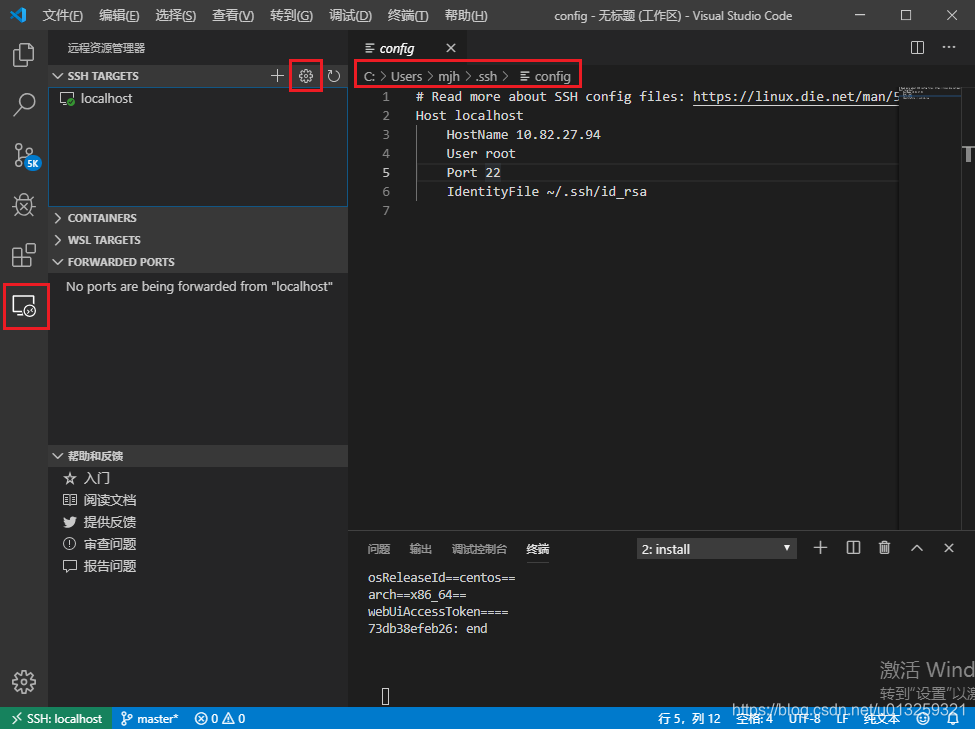Close the terminal panel

(x=948, y=548)
